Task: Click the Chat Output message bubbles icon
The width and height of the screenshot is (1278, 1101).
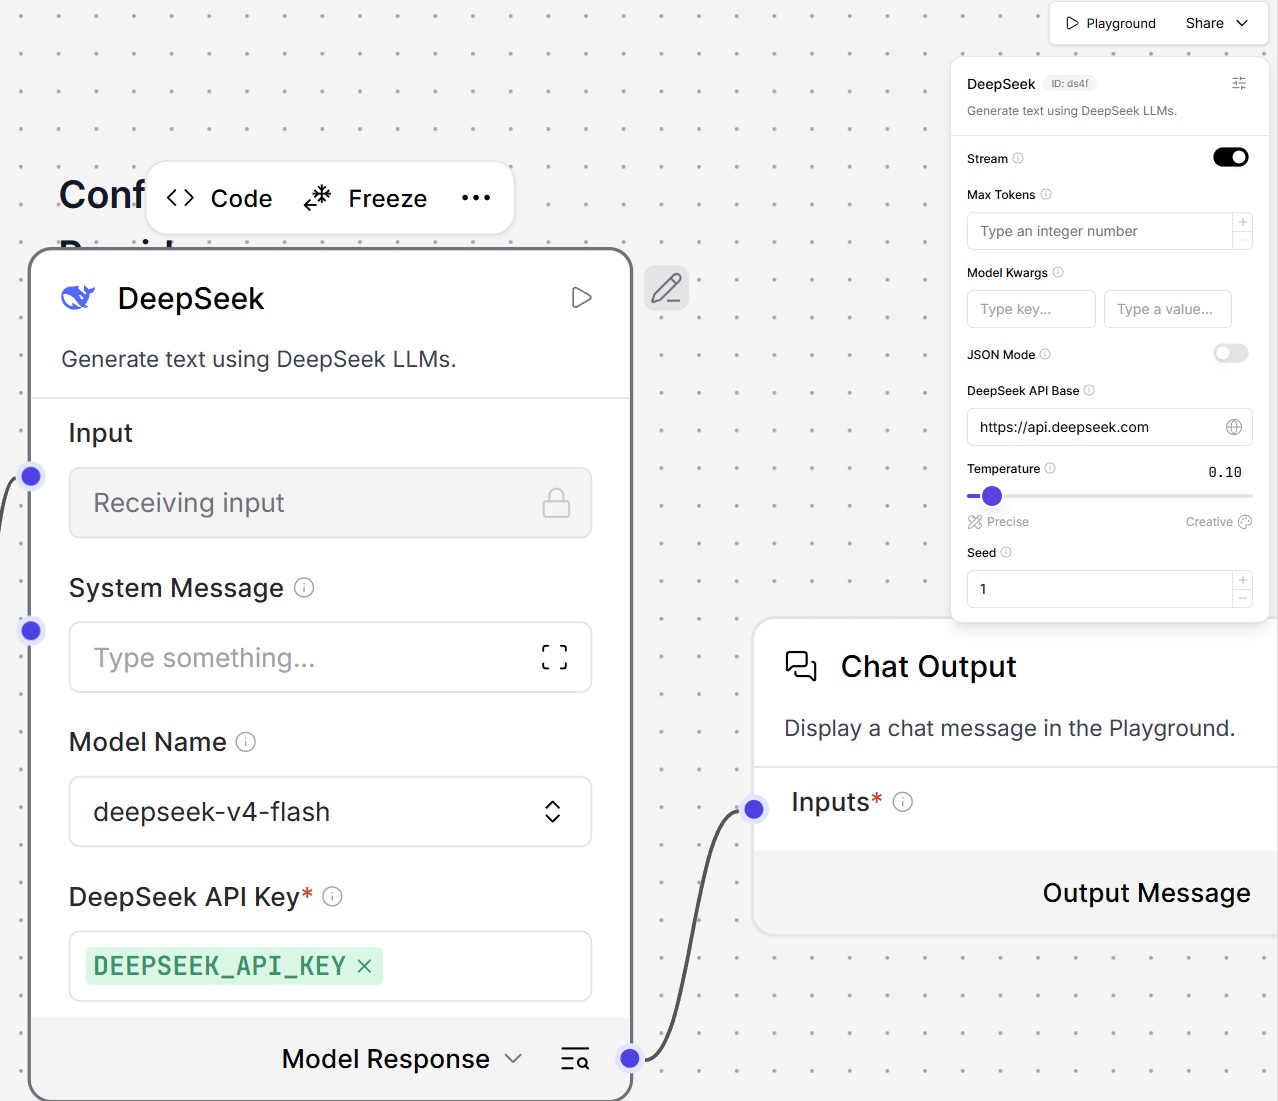Action: coord(801,666)
